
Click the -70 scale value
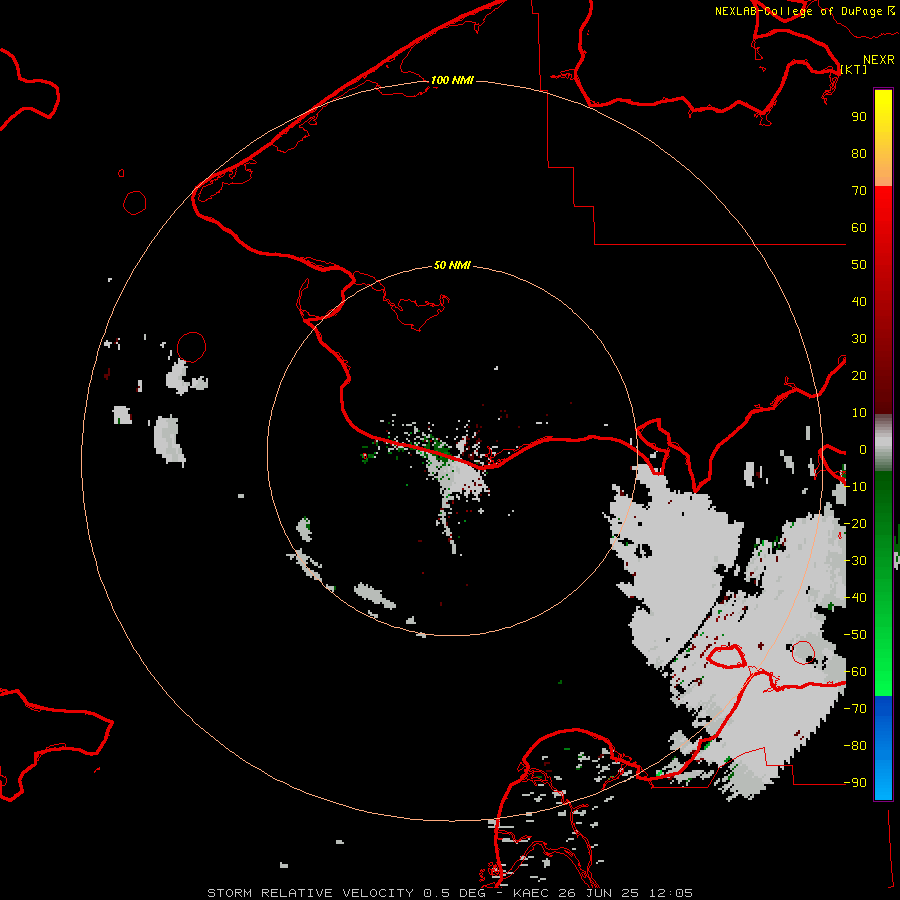pyautogui.click(x=855, y=709)
